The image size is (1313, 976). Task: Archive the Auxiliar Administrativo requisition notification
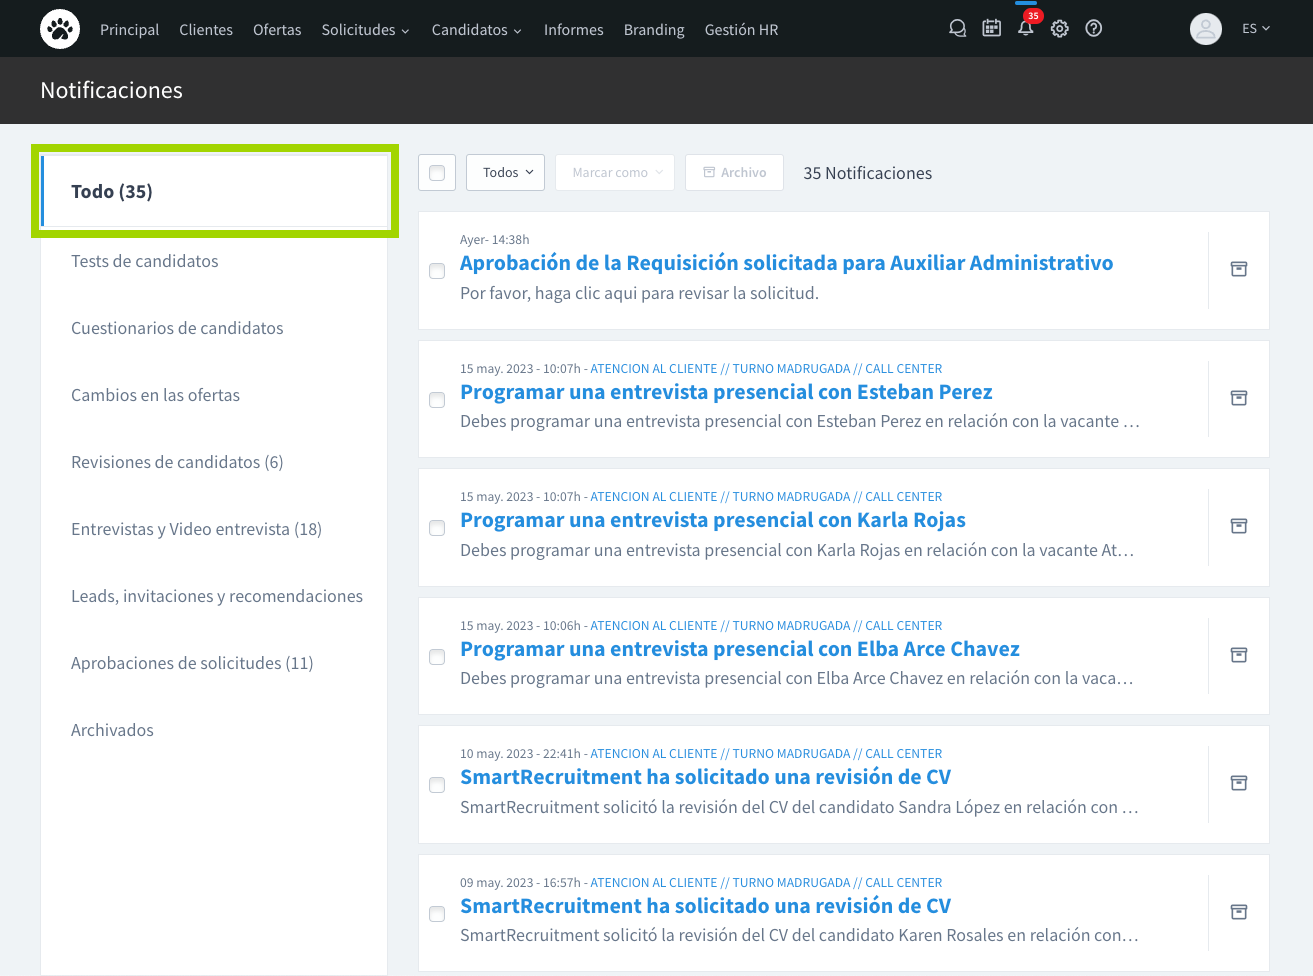(1238, 269)
